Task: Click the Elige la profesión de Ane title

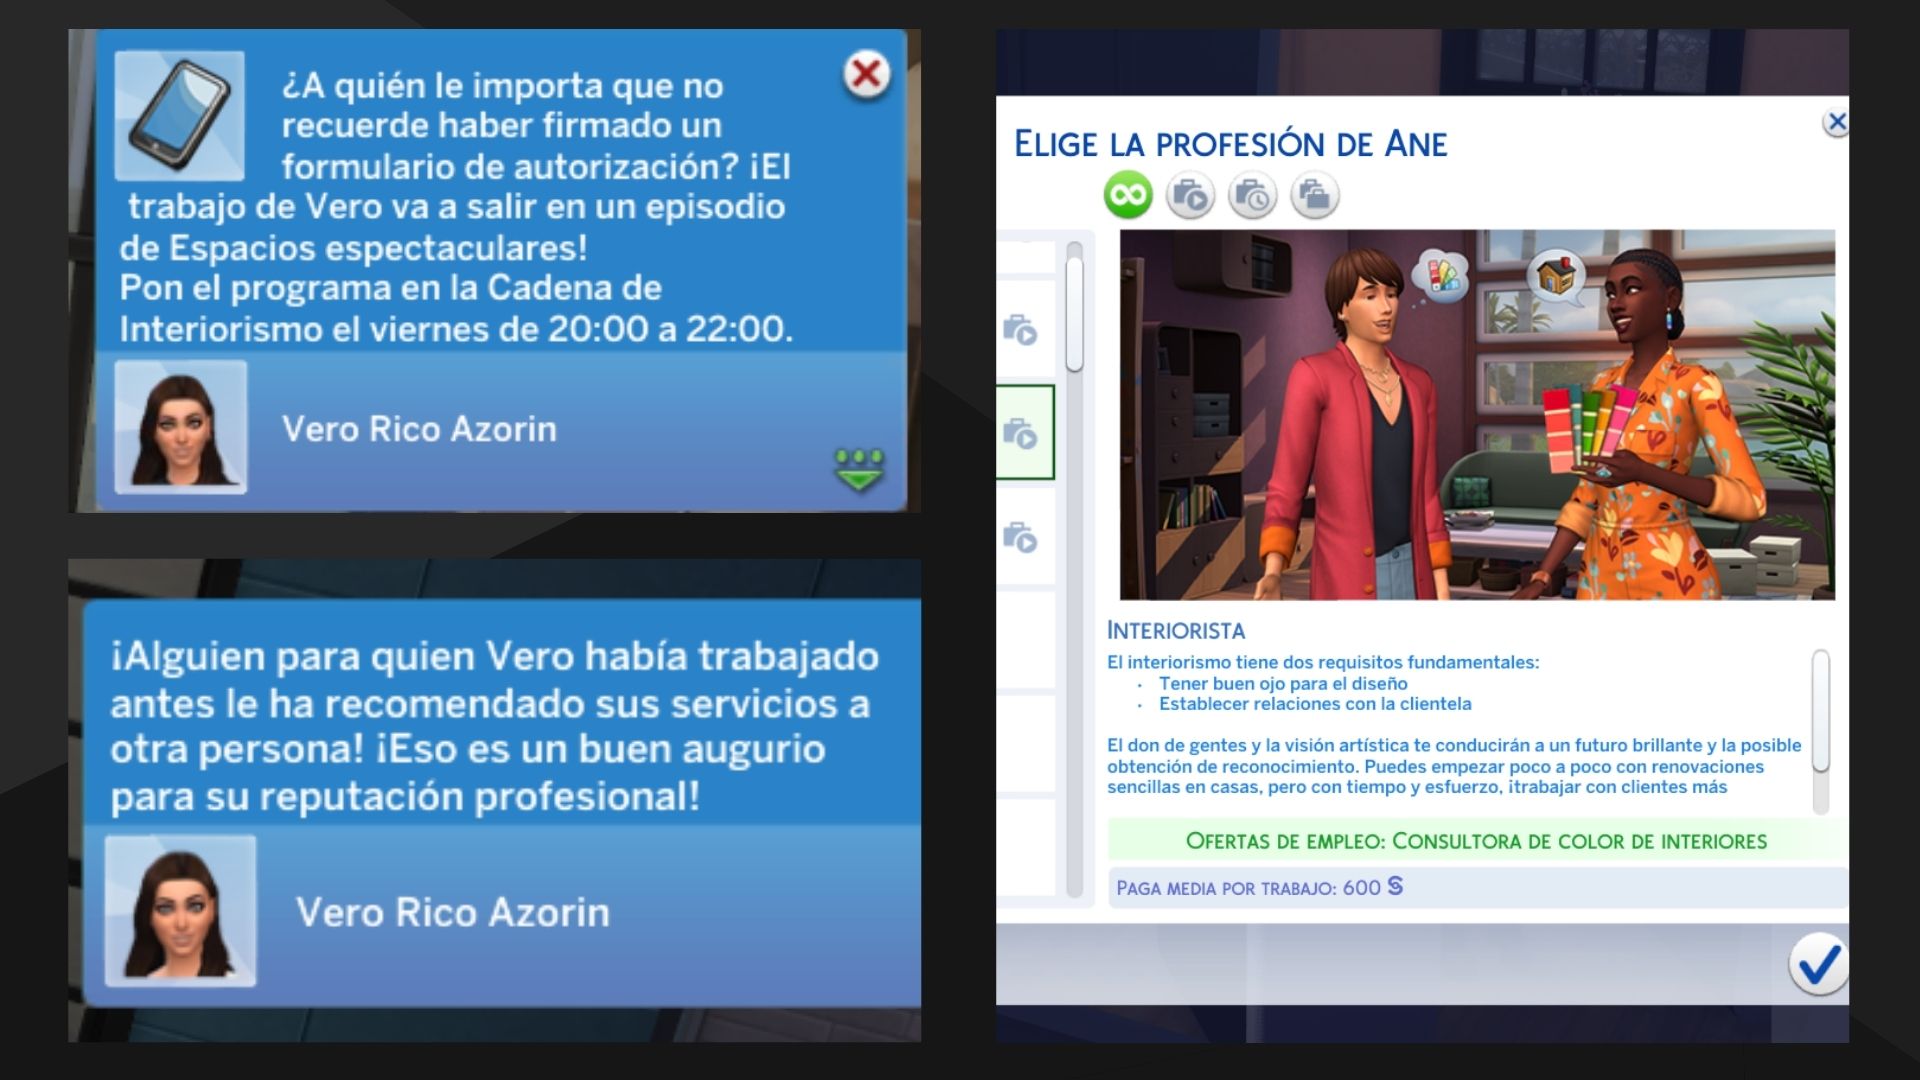Action: tap(1231, 144)
